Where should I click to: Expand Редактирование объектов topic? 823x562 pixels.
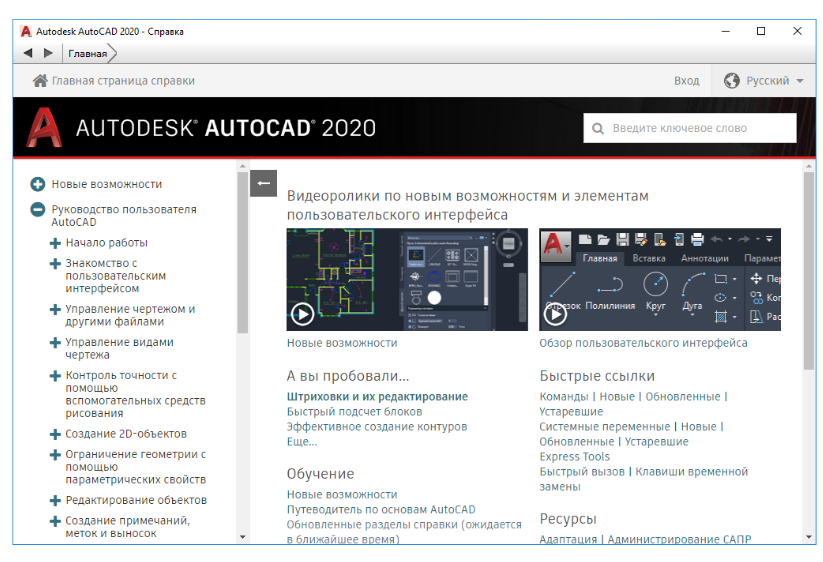pyautogui.click(x=55, y=501)
